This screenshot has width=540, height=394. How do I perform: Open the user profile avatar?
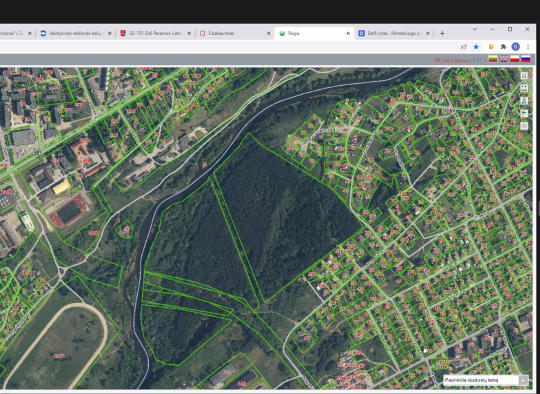pos(516,46)
